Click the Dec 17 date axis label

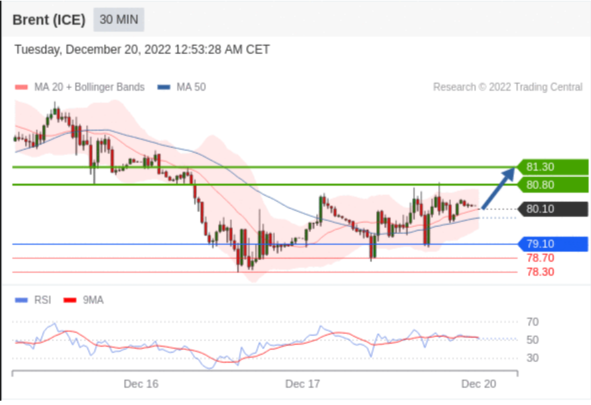[302, 384]
